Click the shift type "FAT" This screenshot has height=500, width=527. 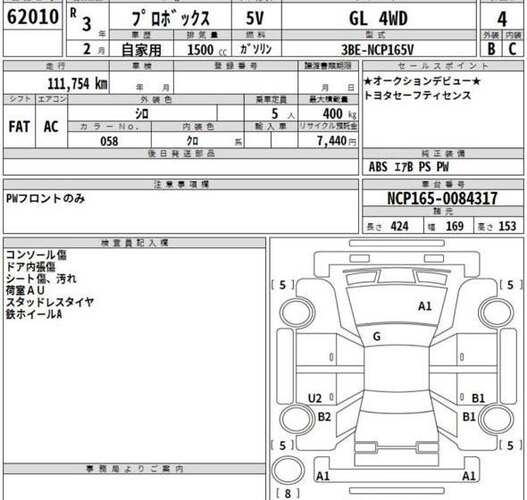click(19, 127)
